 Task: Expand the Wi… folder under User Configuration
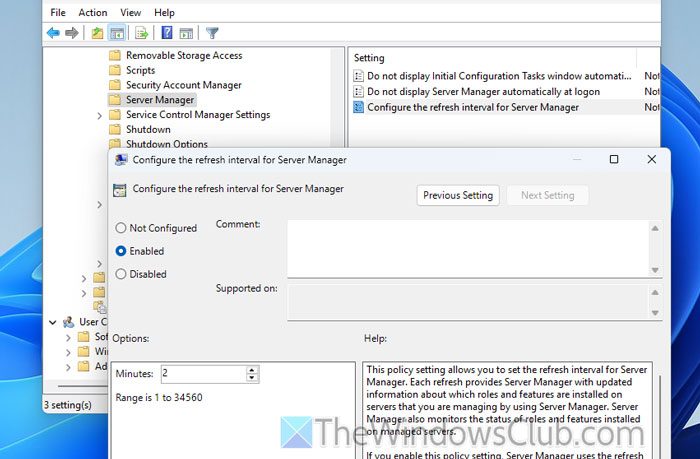[68, 352]
